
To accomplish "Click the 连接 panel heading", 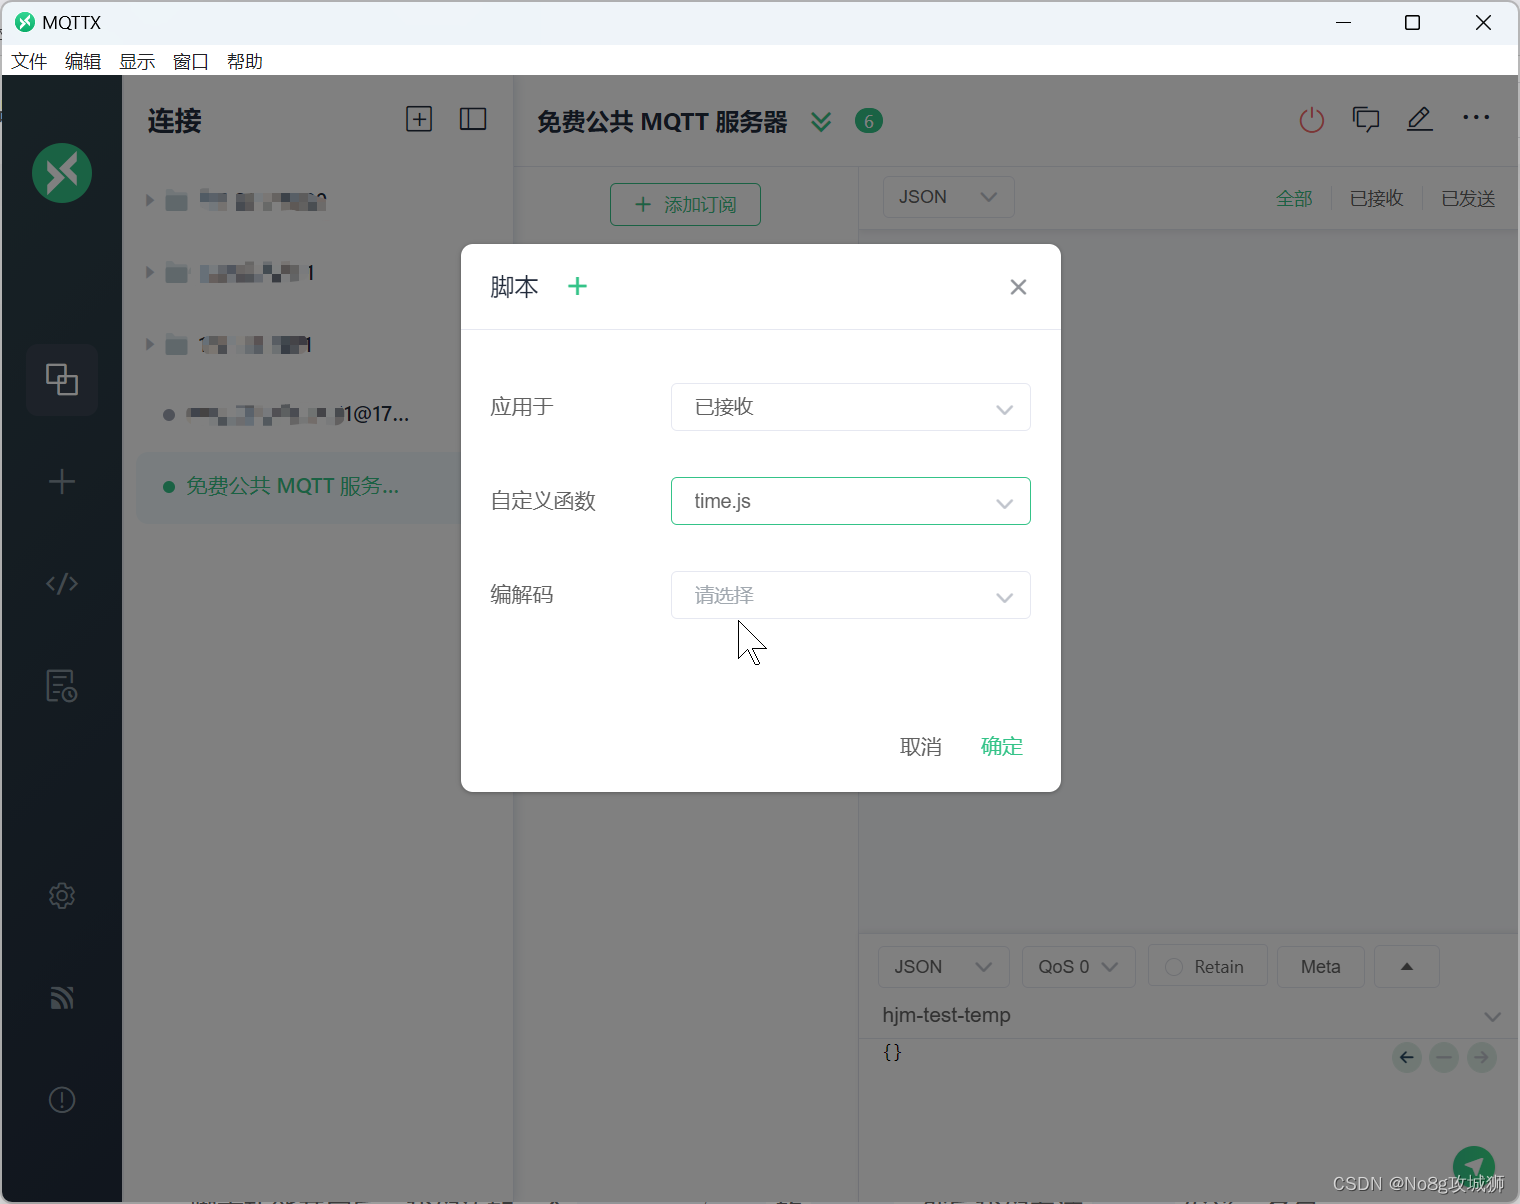I will click(175, 121).
